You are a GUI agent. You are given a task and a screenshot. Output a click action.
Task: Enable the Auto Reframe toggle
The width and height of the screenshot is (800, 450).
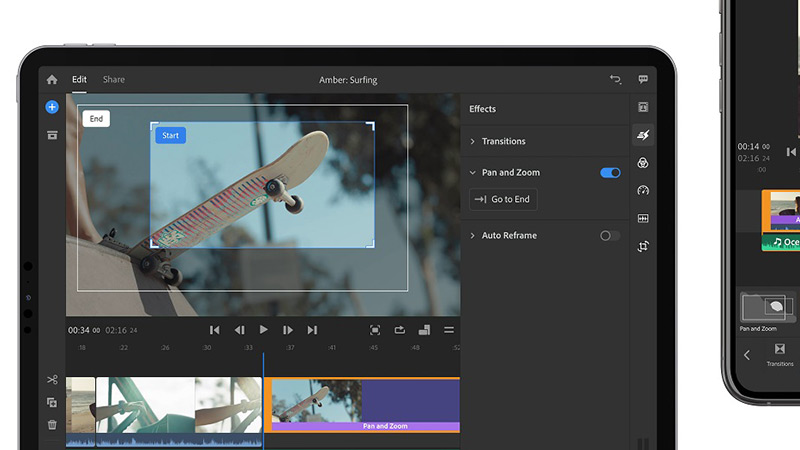609,236
